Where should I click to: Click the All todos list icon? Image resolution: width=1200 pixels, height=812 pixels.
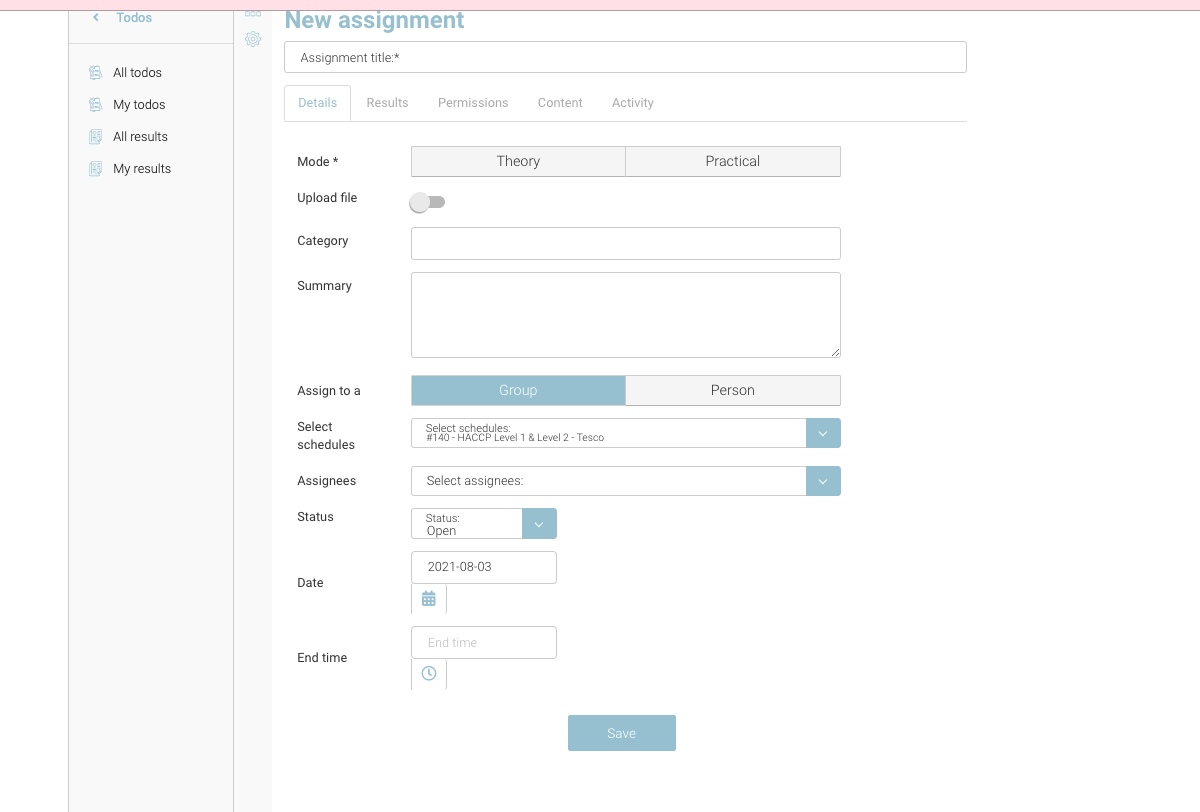tap(95, 73)
